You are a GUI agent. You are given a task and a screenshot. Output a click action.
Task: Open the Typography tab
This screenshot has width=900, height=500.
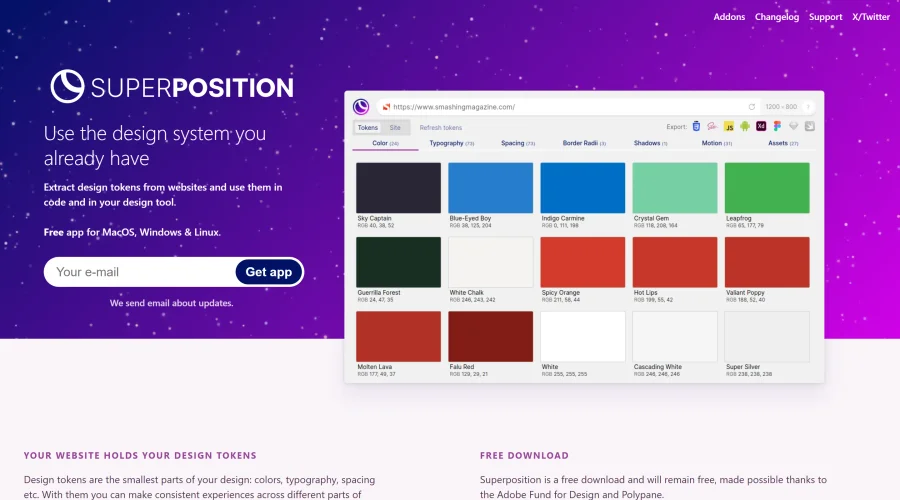(452, 143)
